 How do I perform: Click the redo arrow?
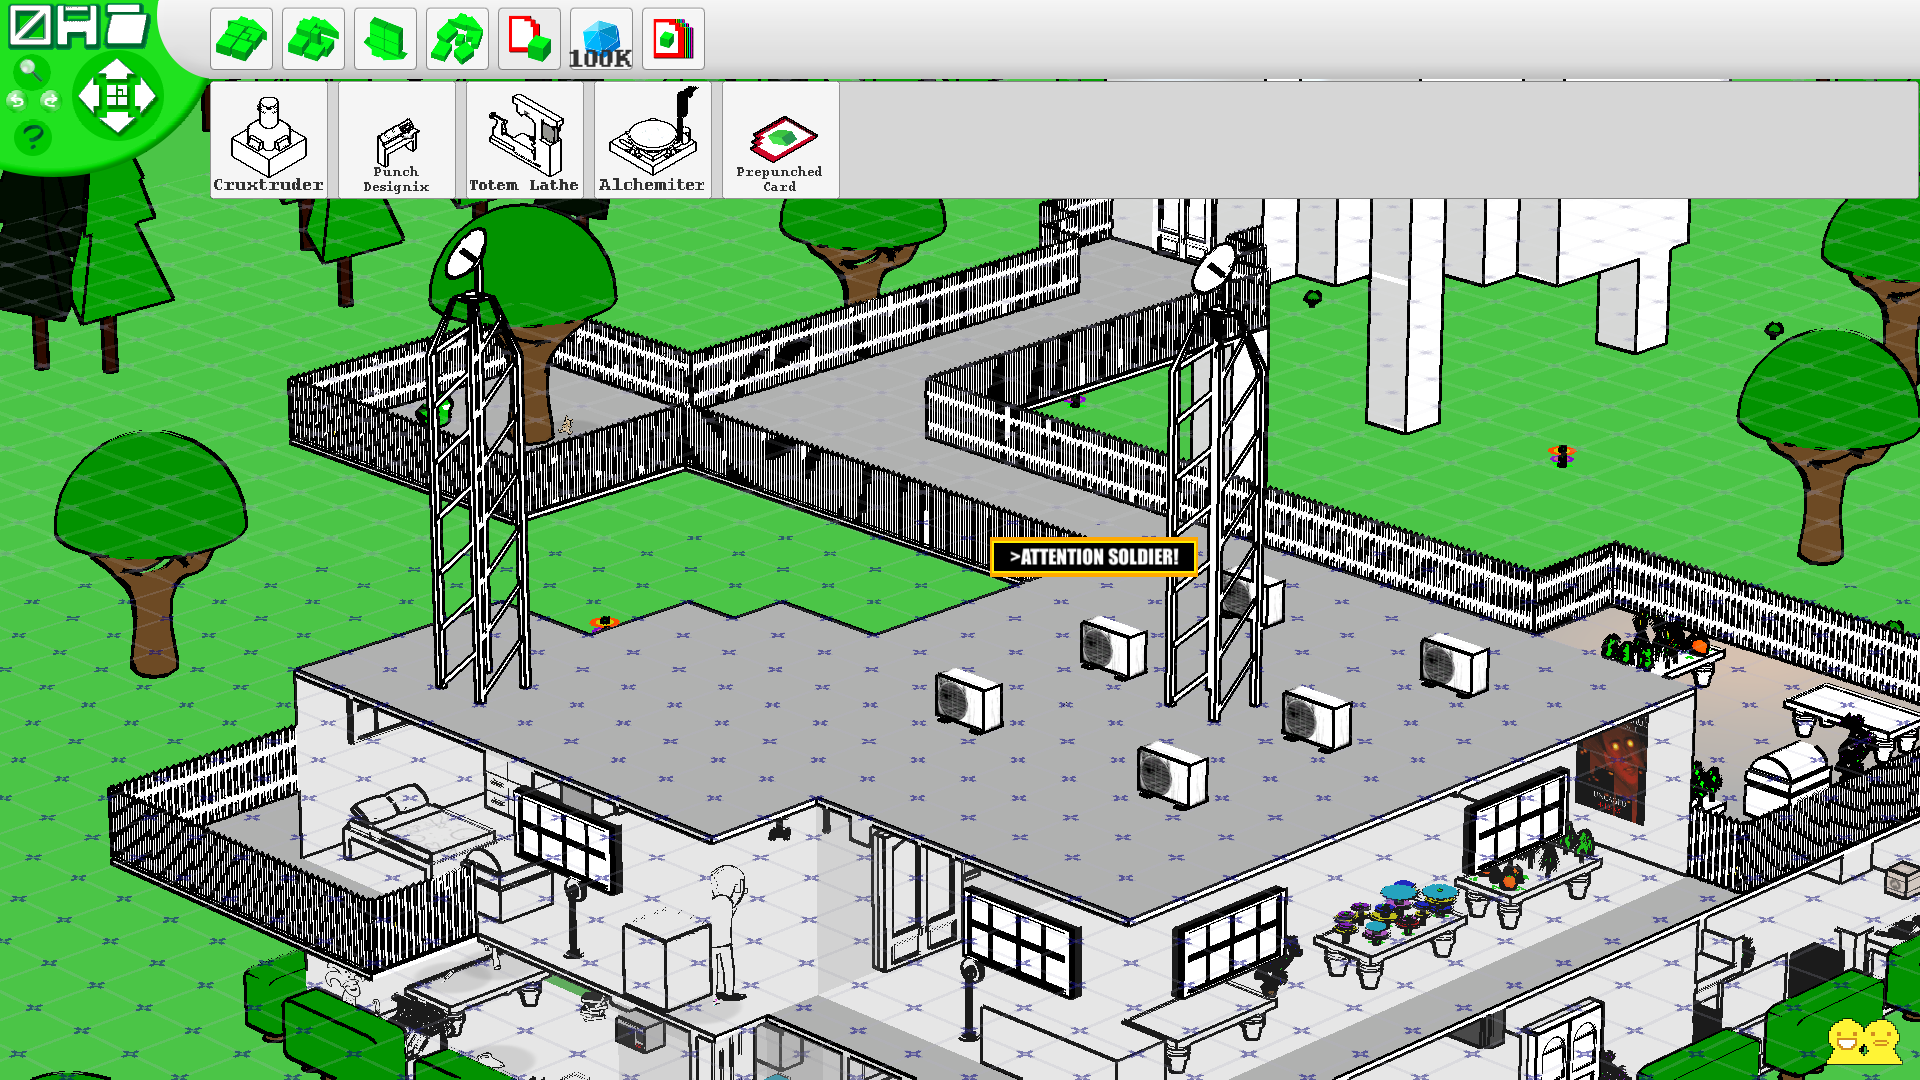(x=50, y=100)
